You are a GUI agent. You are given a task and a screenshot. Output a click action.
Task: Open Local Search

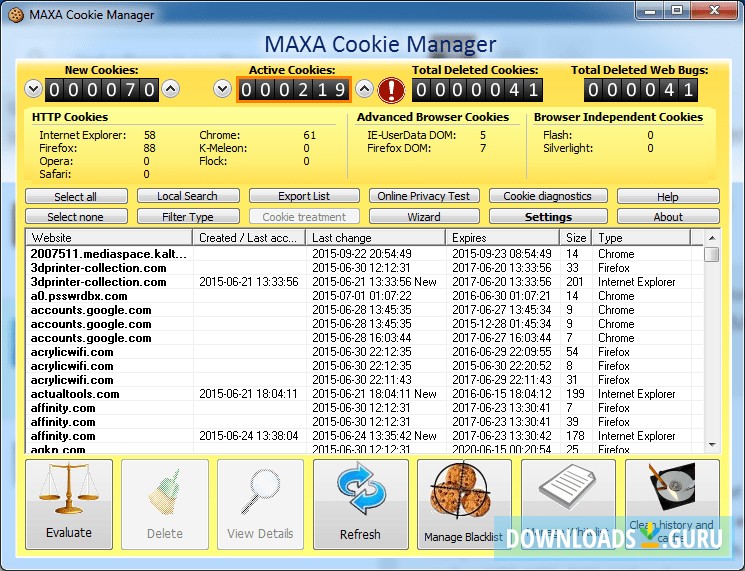tap(188, 196)
